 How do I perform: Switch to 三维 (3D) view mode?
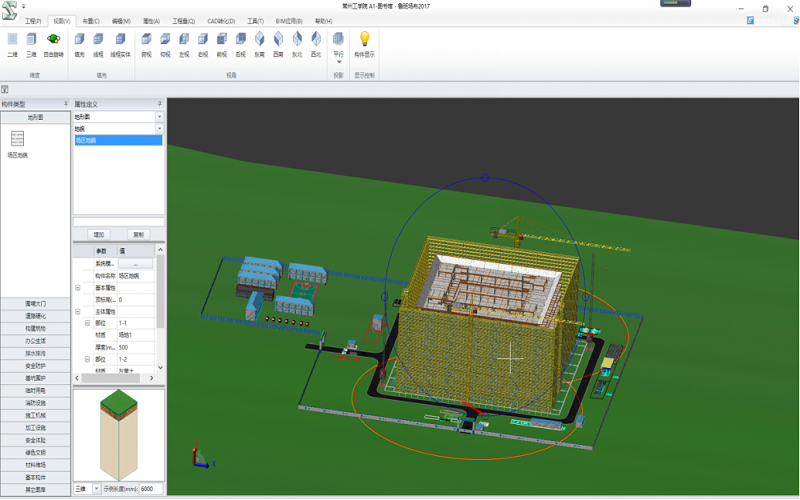(31, 45)
